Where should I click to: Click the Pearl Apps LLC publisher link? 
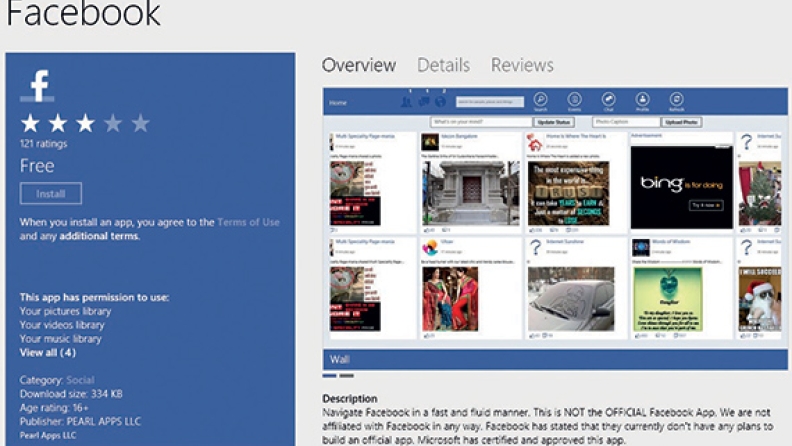(x=47, y=435)
